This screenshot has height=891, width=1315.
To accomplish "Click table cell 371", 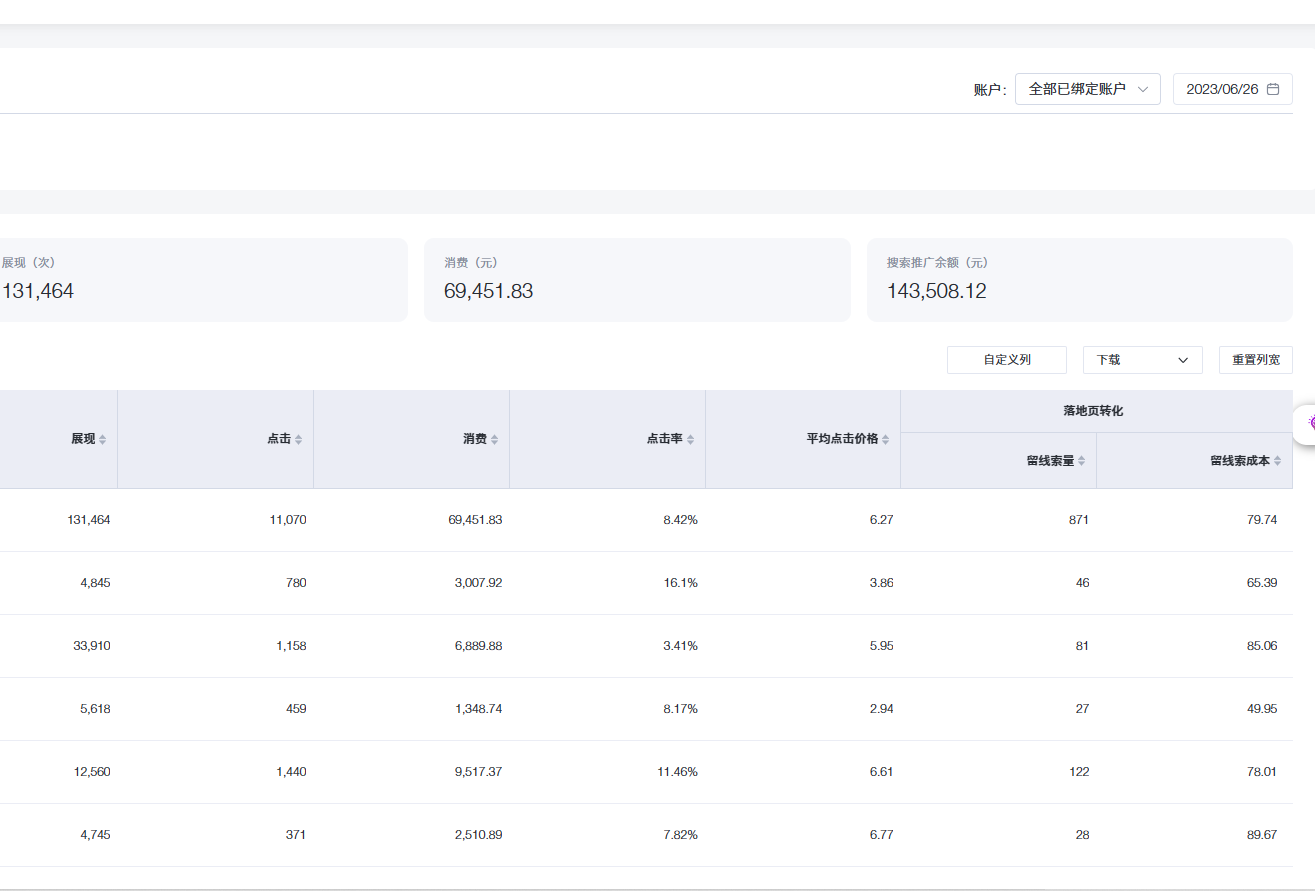I will pyautogui.click(x=296, y=835).
